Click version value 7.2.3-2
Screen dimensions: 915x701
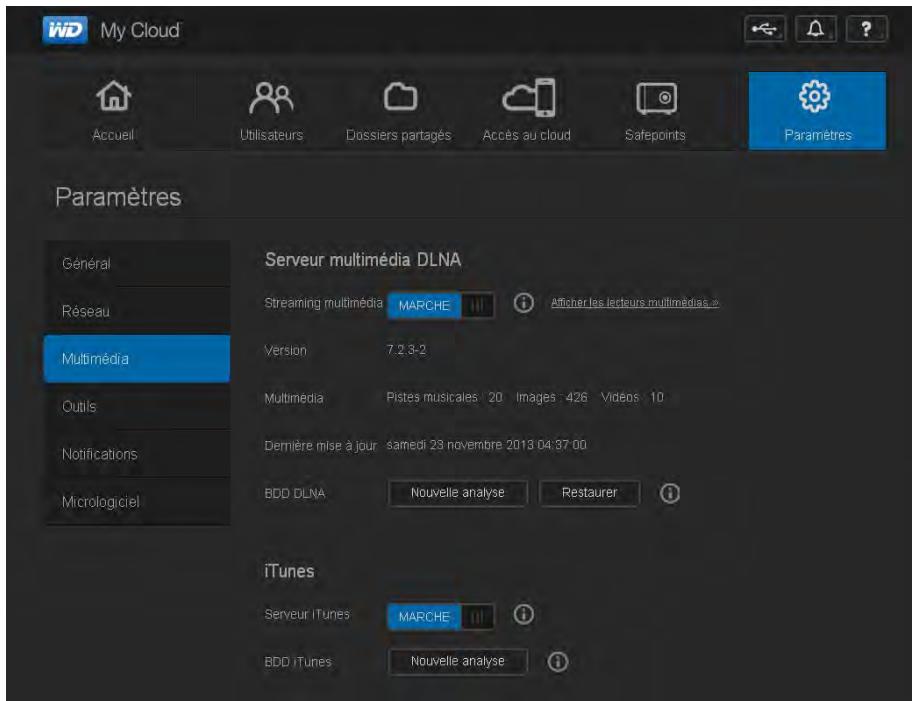click(406, 350)
